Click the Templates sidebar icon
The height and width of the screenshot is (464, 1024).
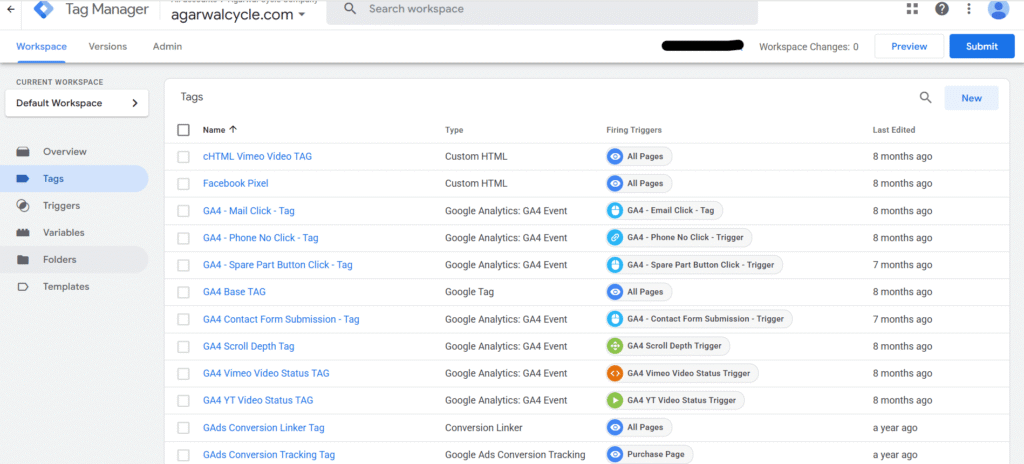[x=24, y=287]
